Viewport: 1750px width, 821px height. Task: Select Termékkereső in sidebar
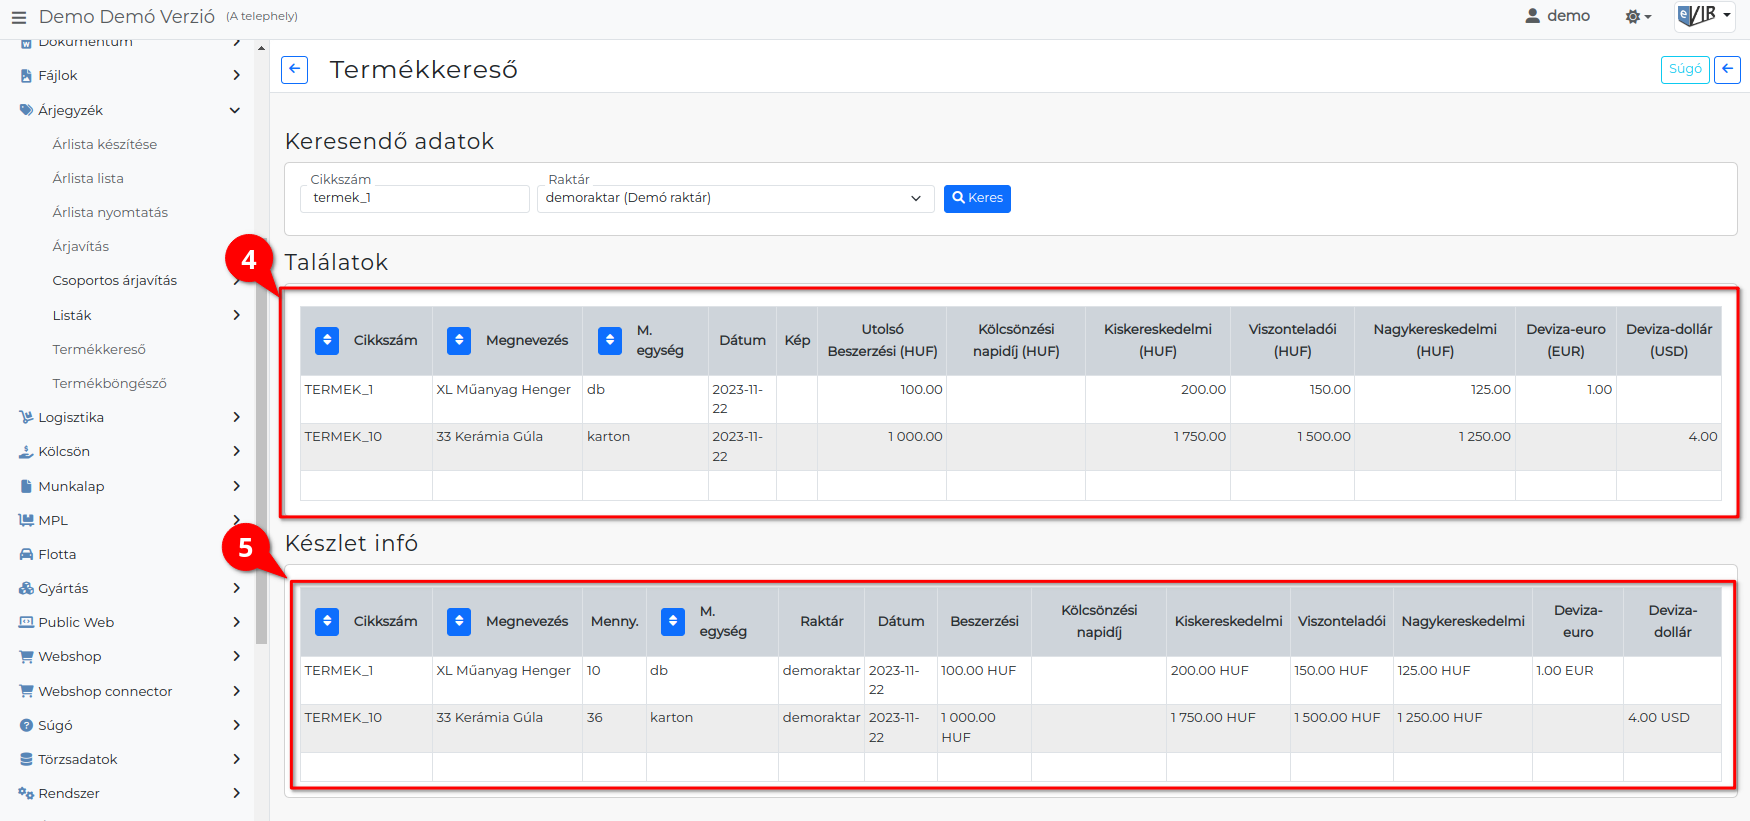99,349
